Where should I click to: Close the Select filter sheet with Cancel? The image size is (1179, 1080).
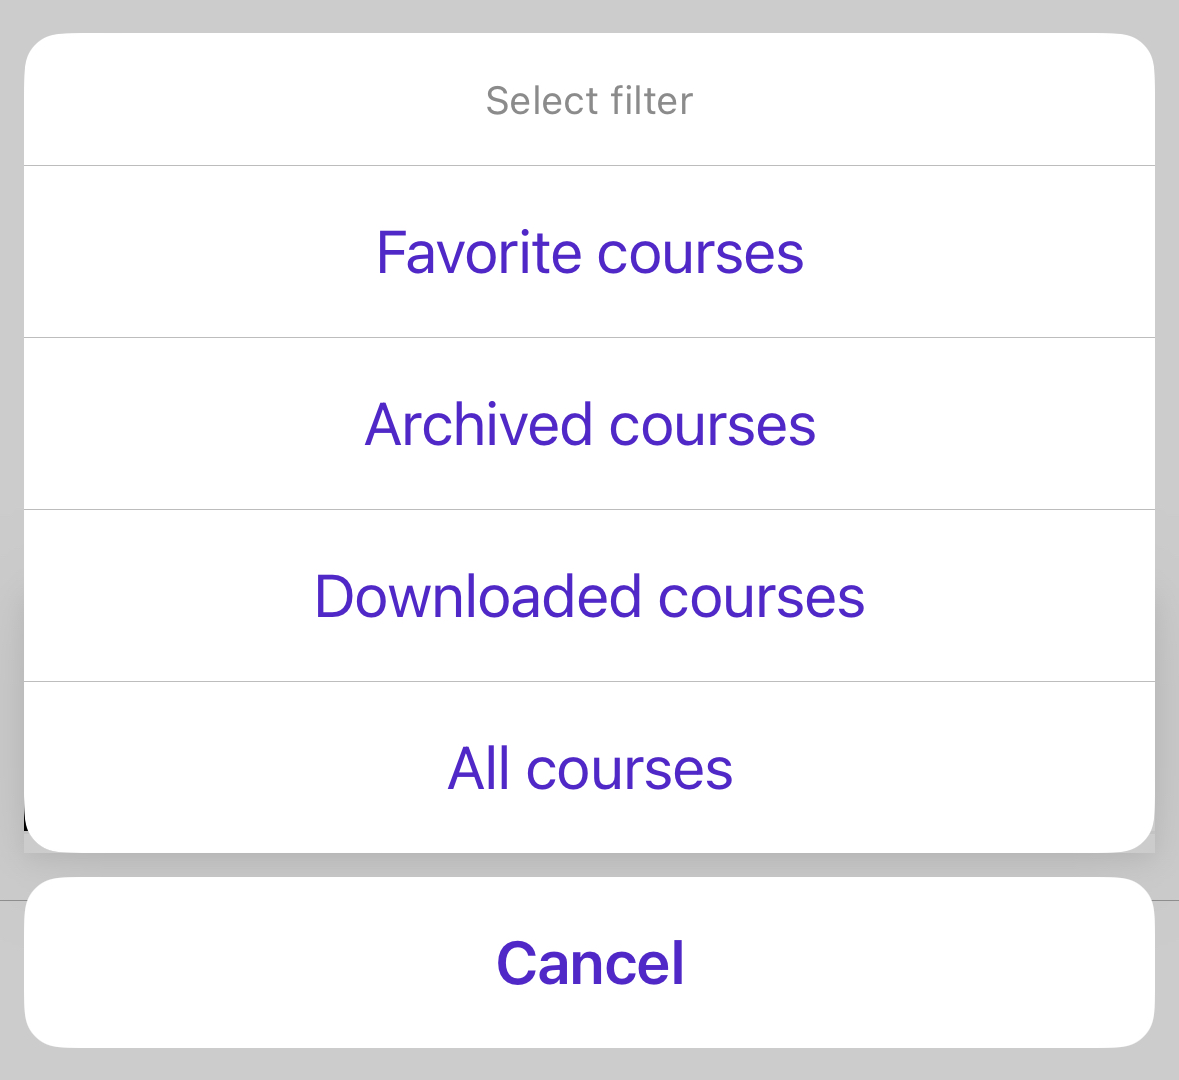point(589,963)
